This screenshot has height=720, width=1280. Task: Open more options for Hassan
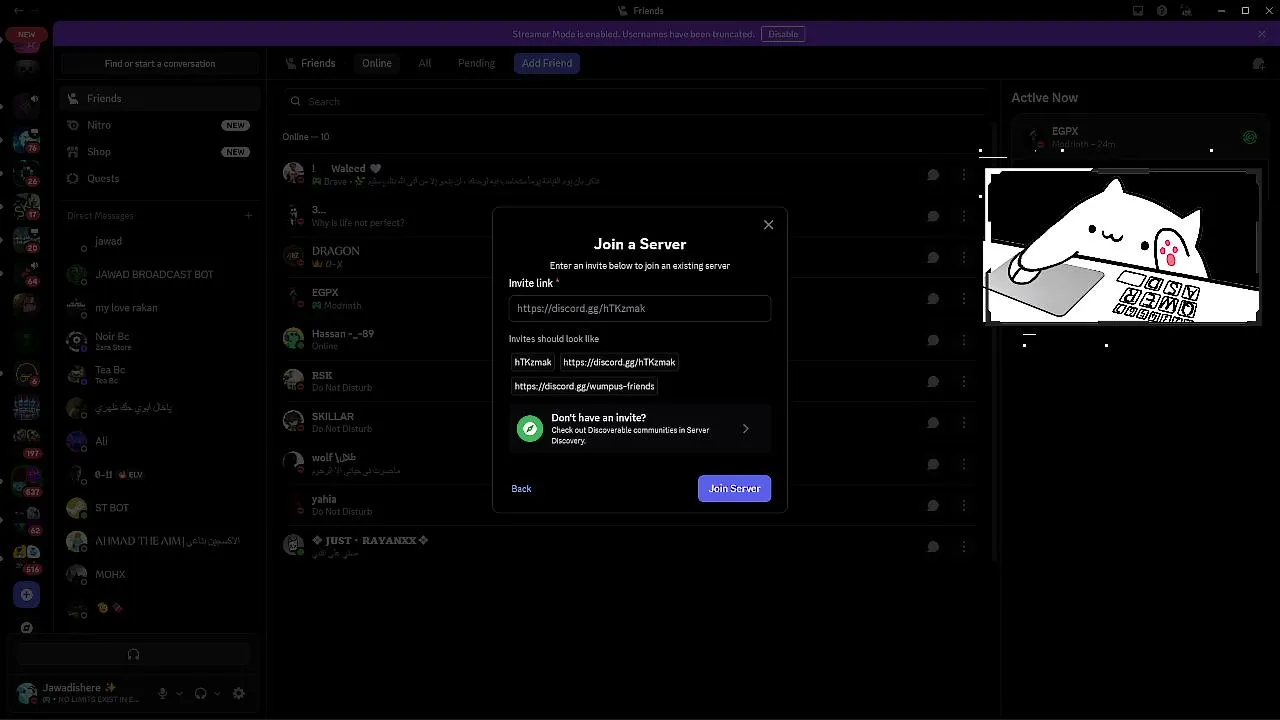[964, 340]
